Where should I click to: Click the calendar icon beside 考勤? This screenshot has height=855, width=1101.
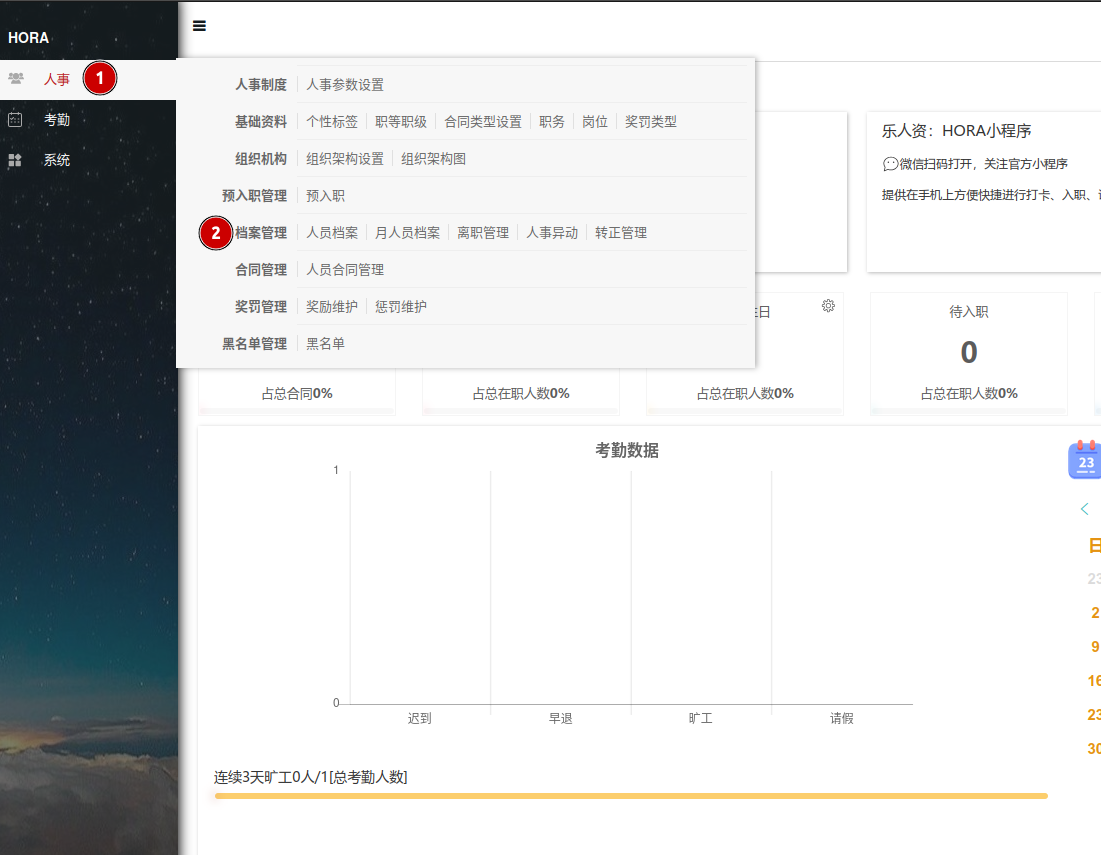(15, 120)
